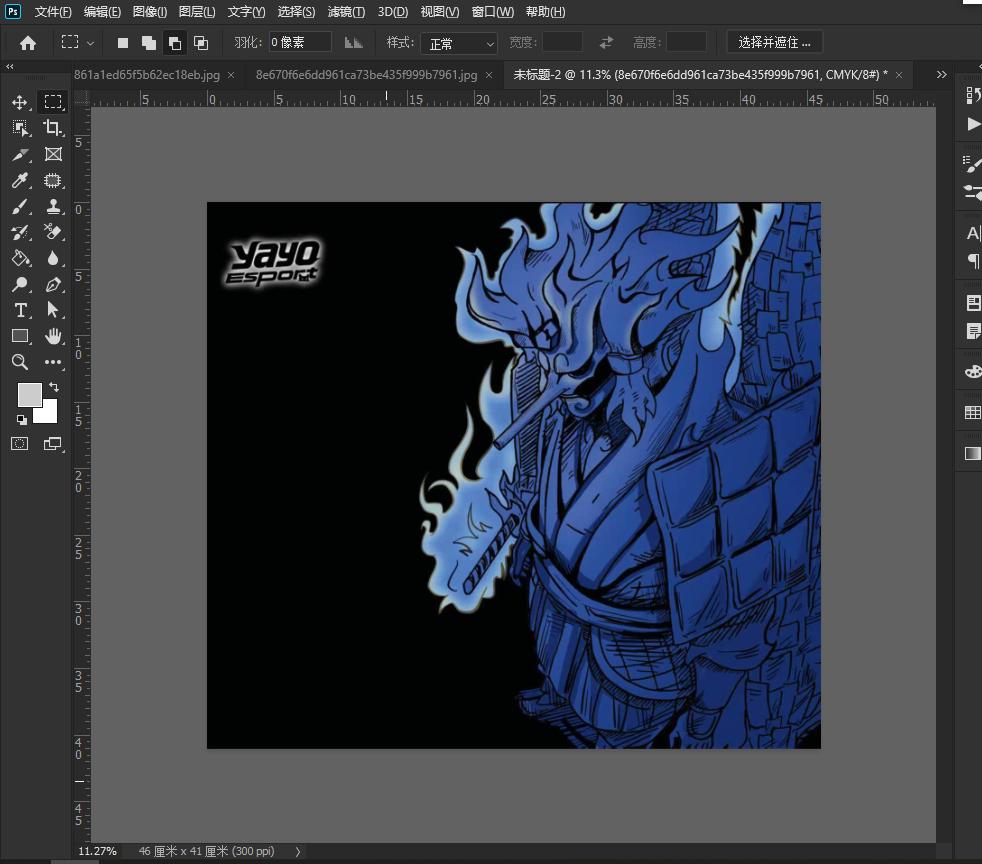
Task: Open the foreground color swatch
Action: click(x=29, y=394)
